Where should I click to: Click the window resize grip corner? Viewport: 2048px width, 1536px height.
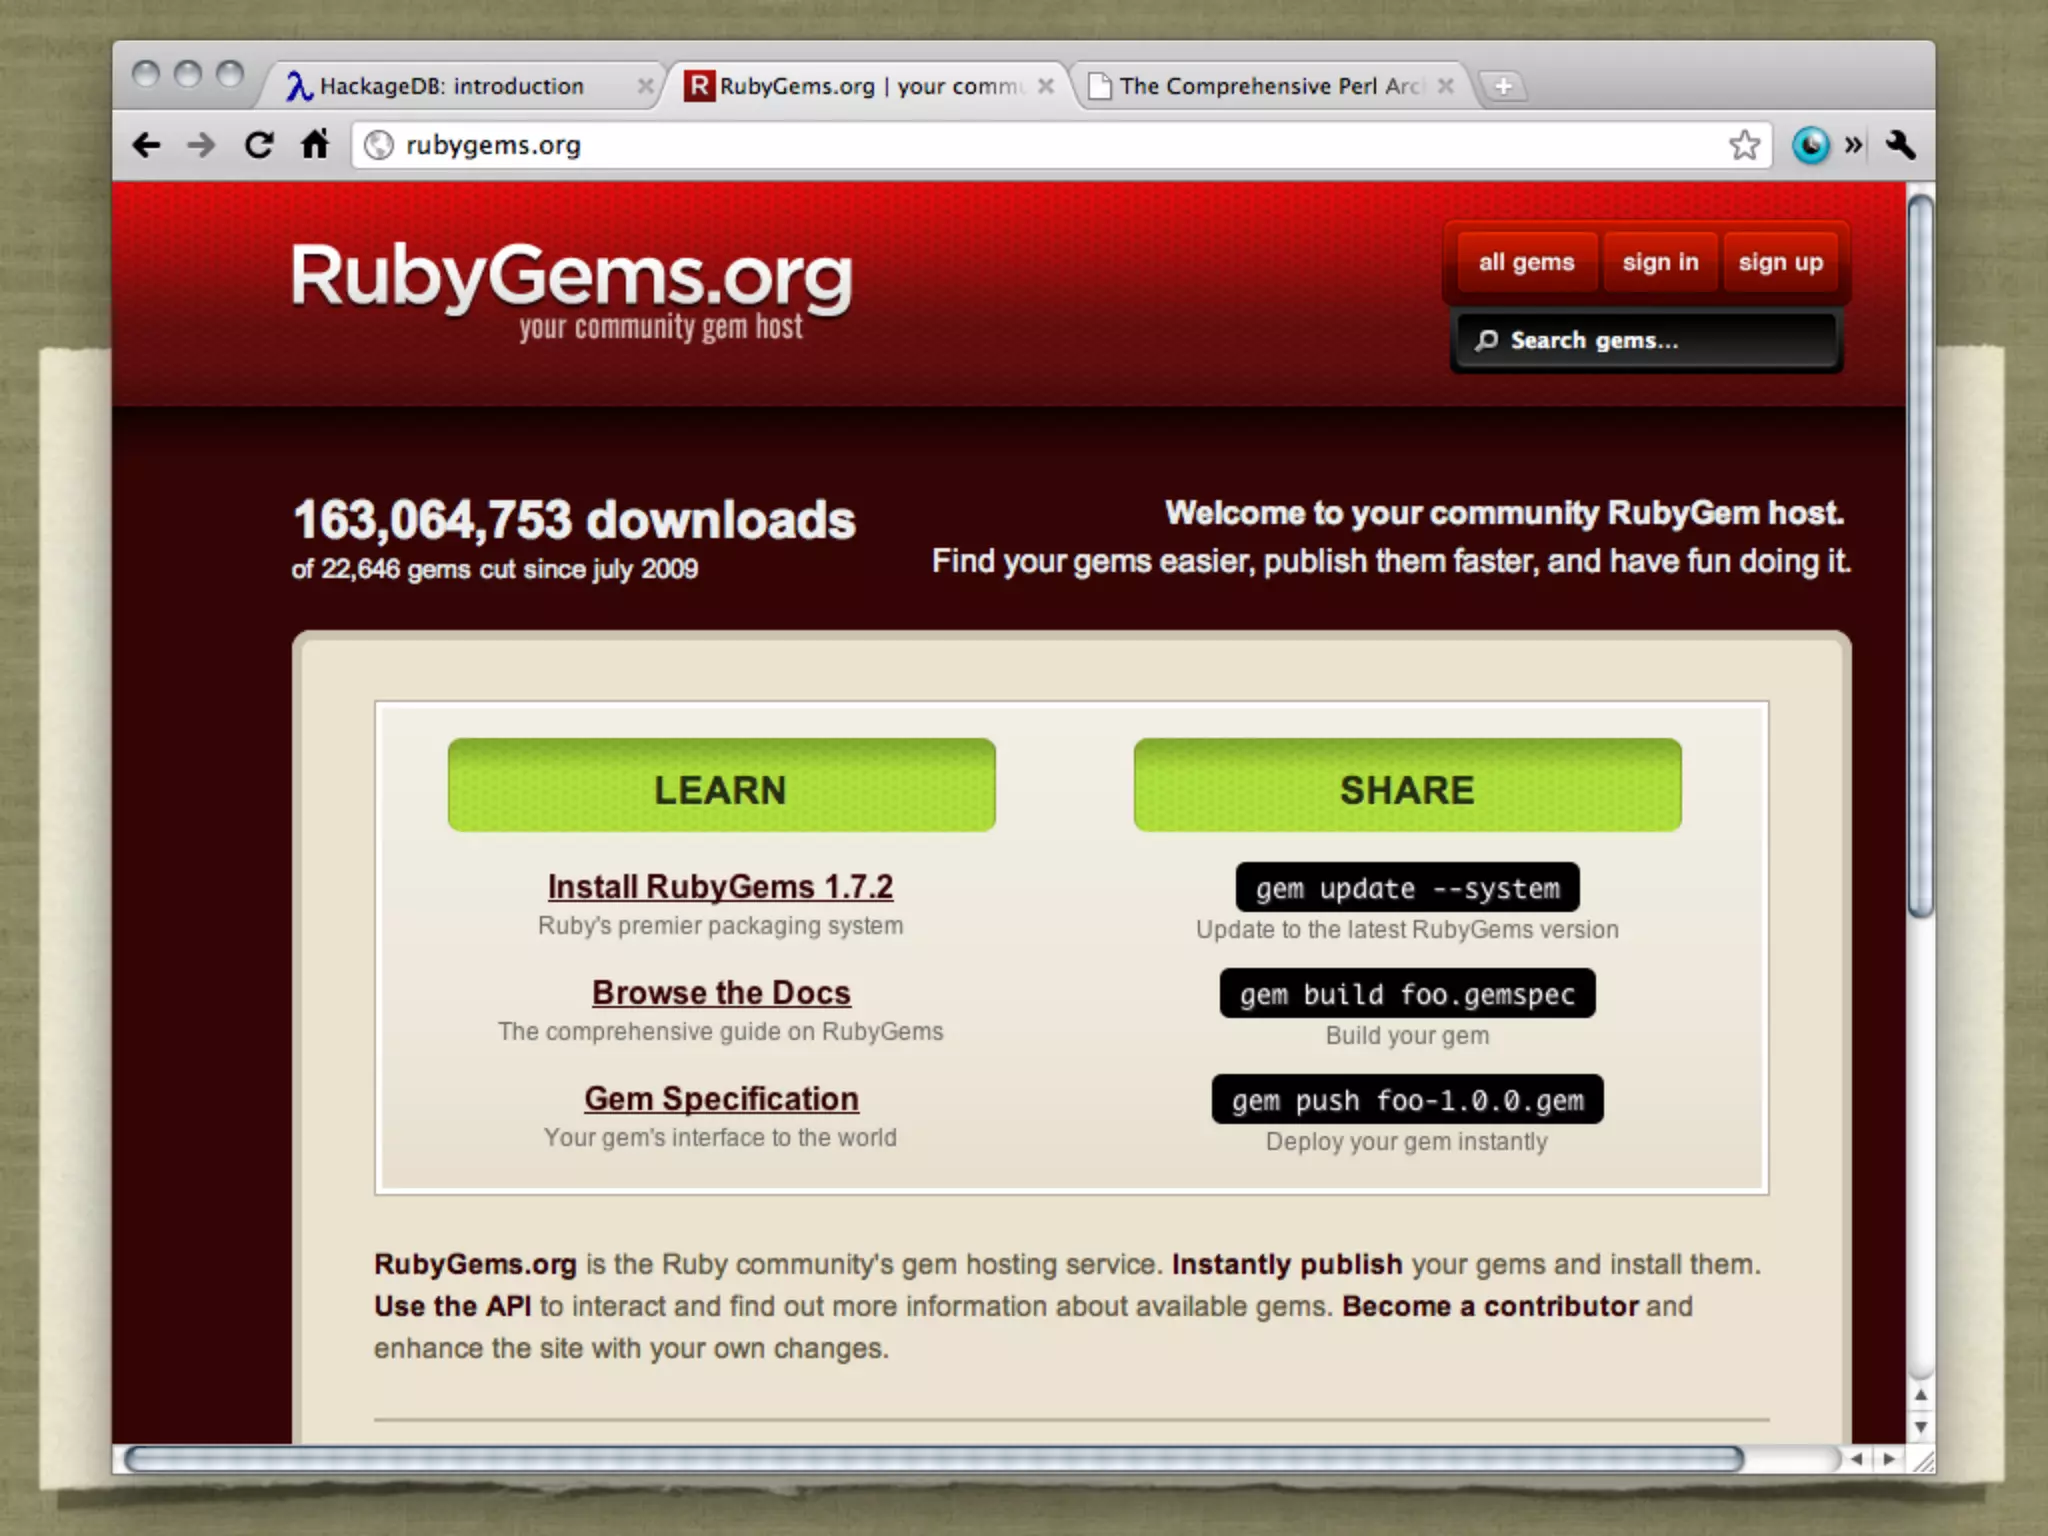pos(1922,1461)
